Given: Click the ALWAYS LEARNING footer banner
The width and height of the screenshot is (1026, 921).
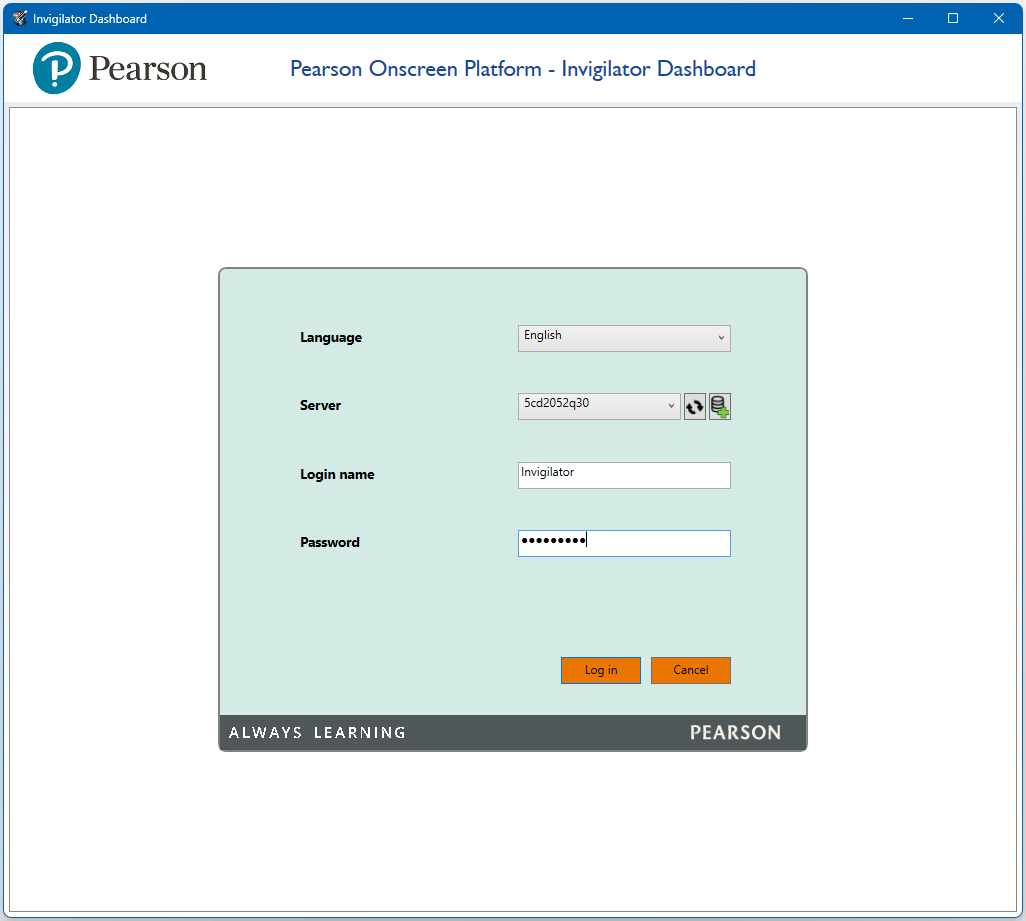Looking at the screenshot, I should click(x=315, y=732).
